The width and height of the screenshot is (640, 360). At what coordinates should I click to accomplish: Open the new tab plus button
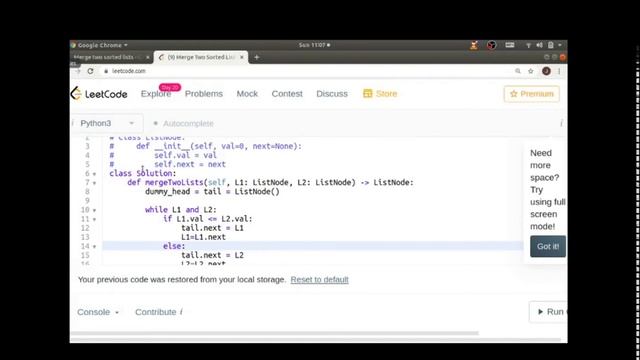(256, 57)
